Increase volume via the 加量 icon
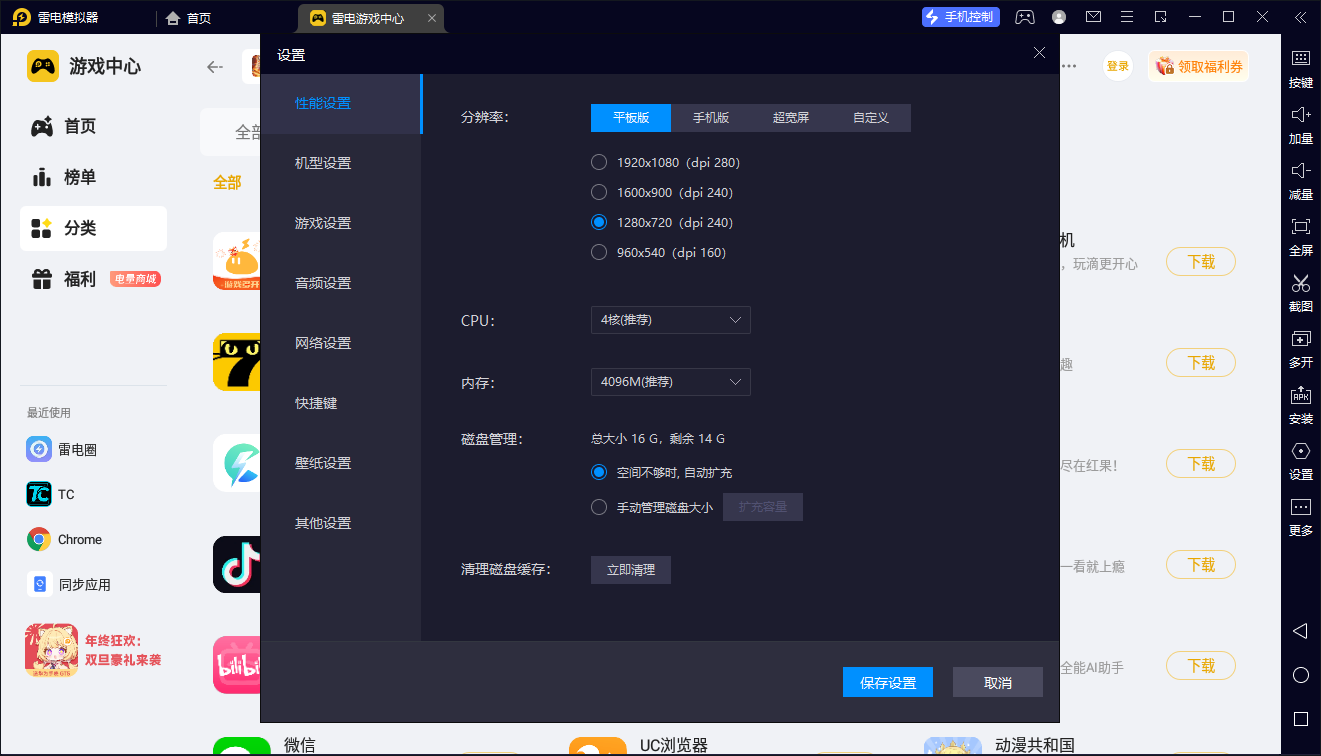The image size is (1321, 756). click(1300, 124)
